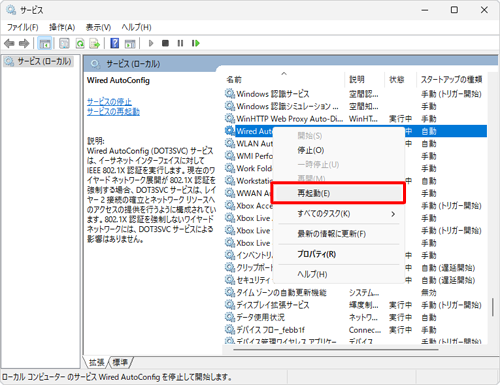500x385 pixels.
Task: Click the サービスの再起動 link
Action: 113,111
